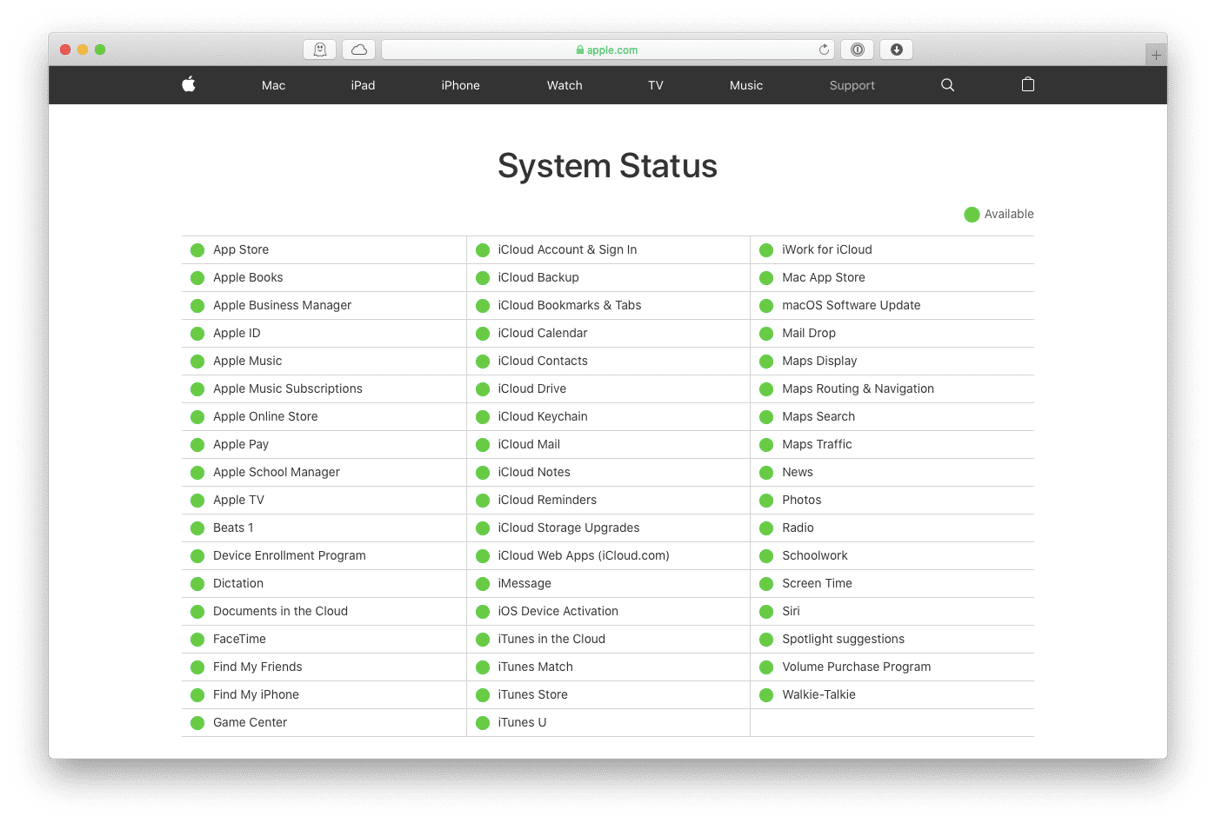Click Apple Online Store label

[x=265, y=417]
